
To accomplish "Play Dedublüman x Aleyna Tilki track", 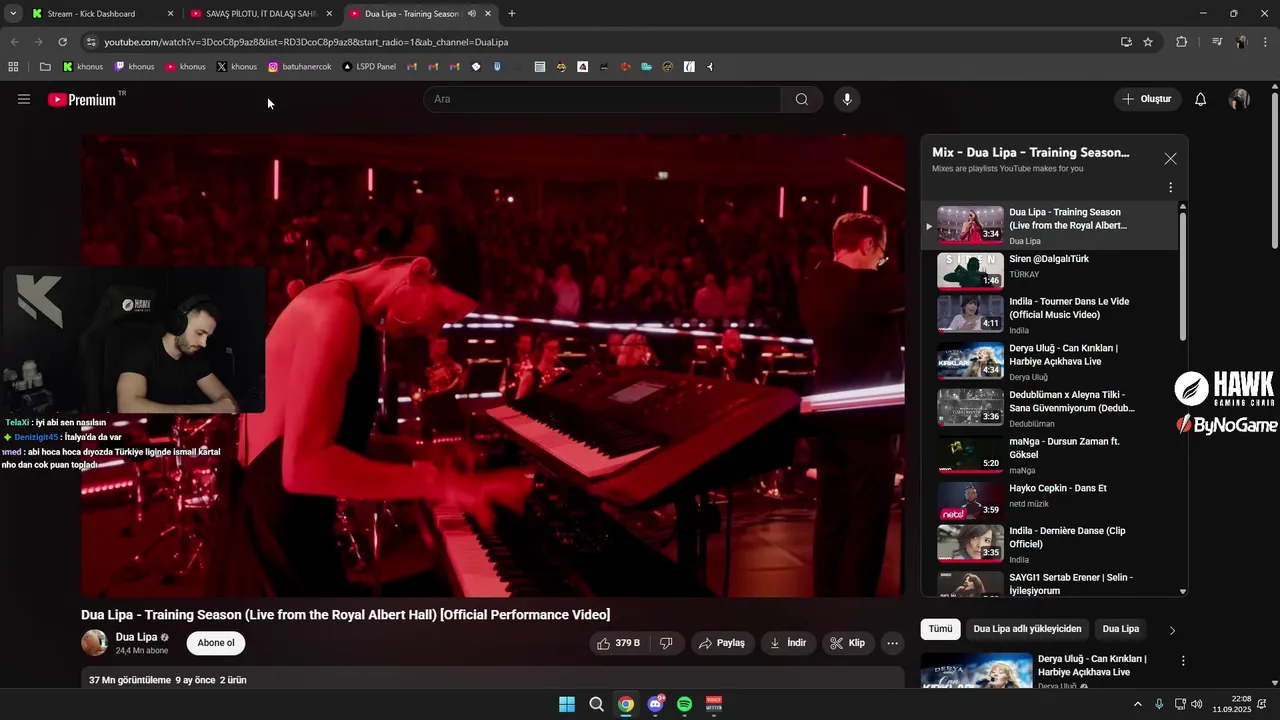I will click(1050, 407).
